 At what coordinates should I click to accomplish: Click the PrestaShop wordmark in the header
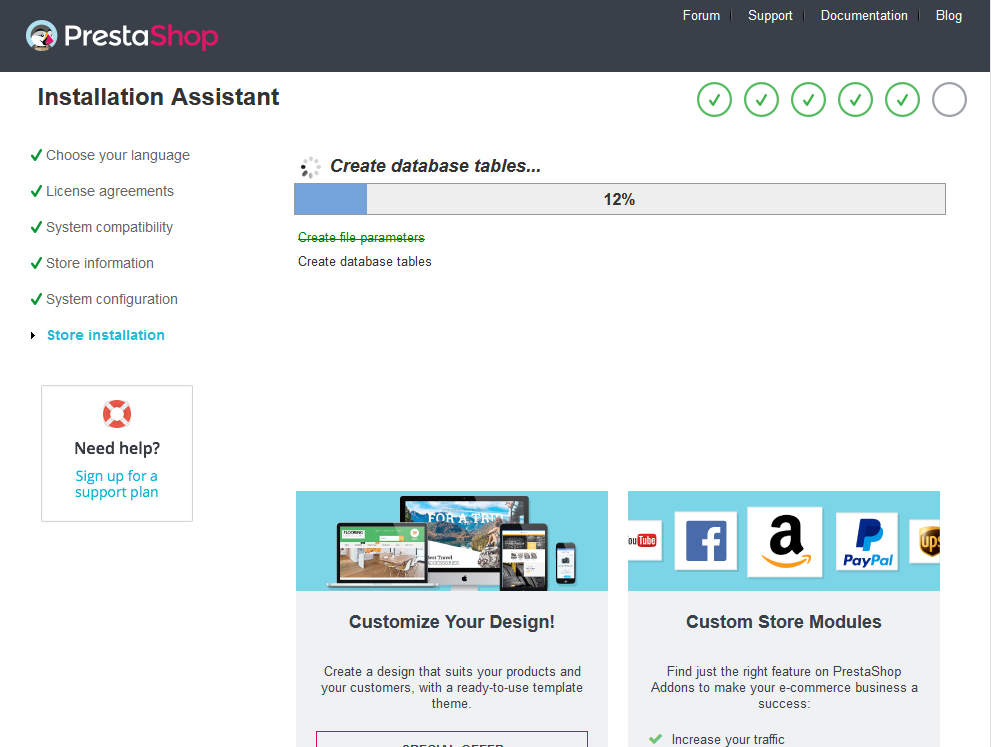[141, 36]
